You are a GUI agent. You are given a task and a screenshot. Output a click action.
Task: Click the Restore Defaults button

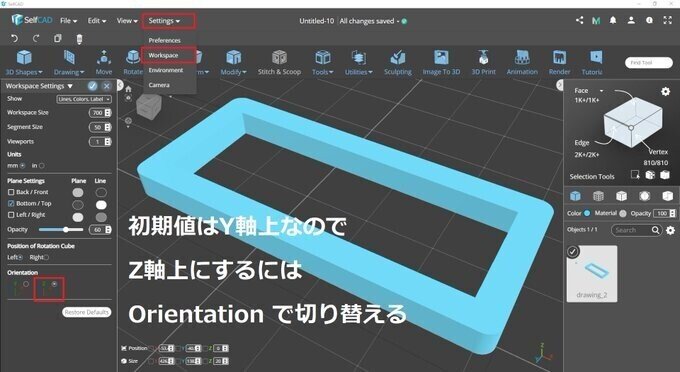[x=86, y=312]
